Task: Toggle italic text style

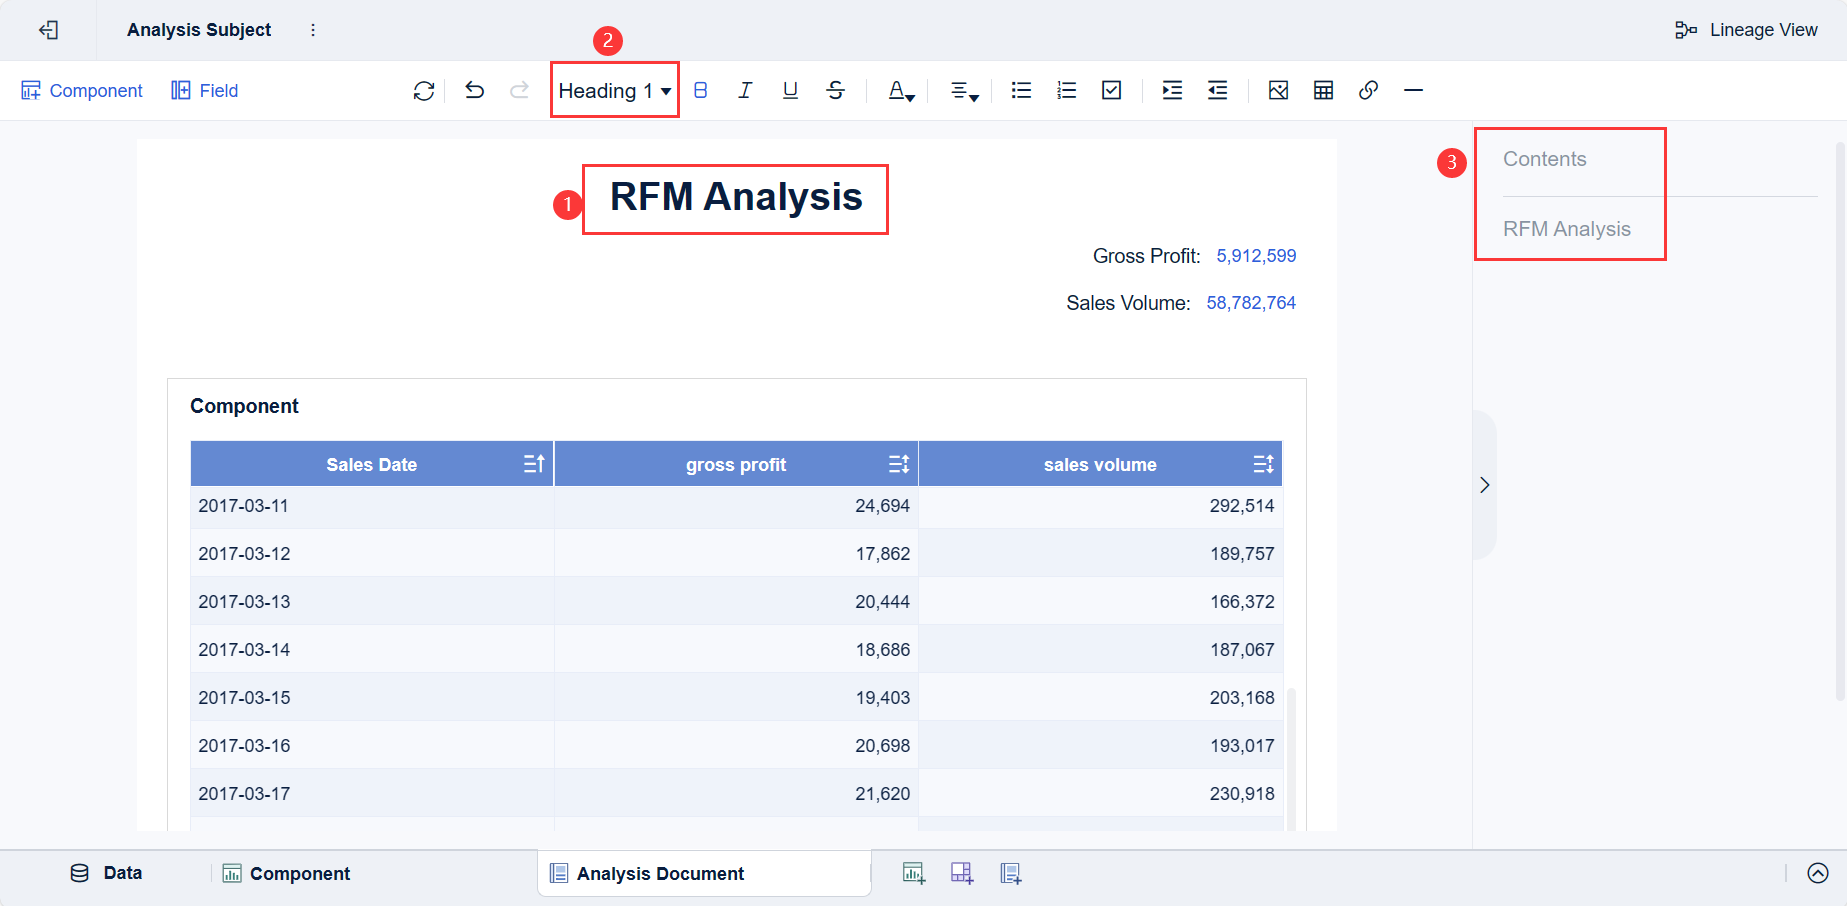Action: click(745, 91)
